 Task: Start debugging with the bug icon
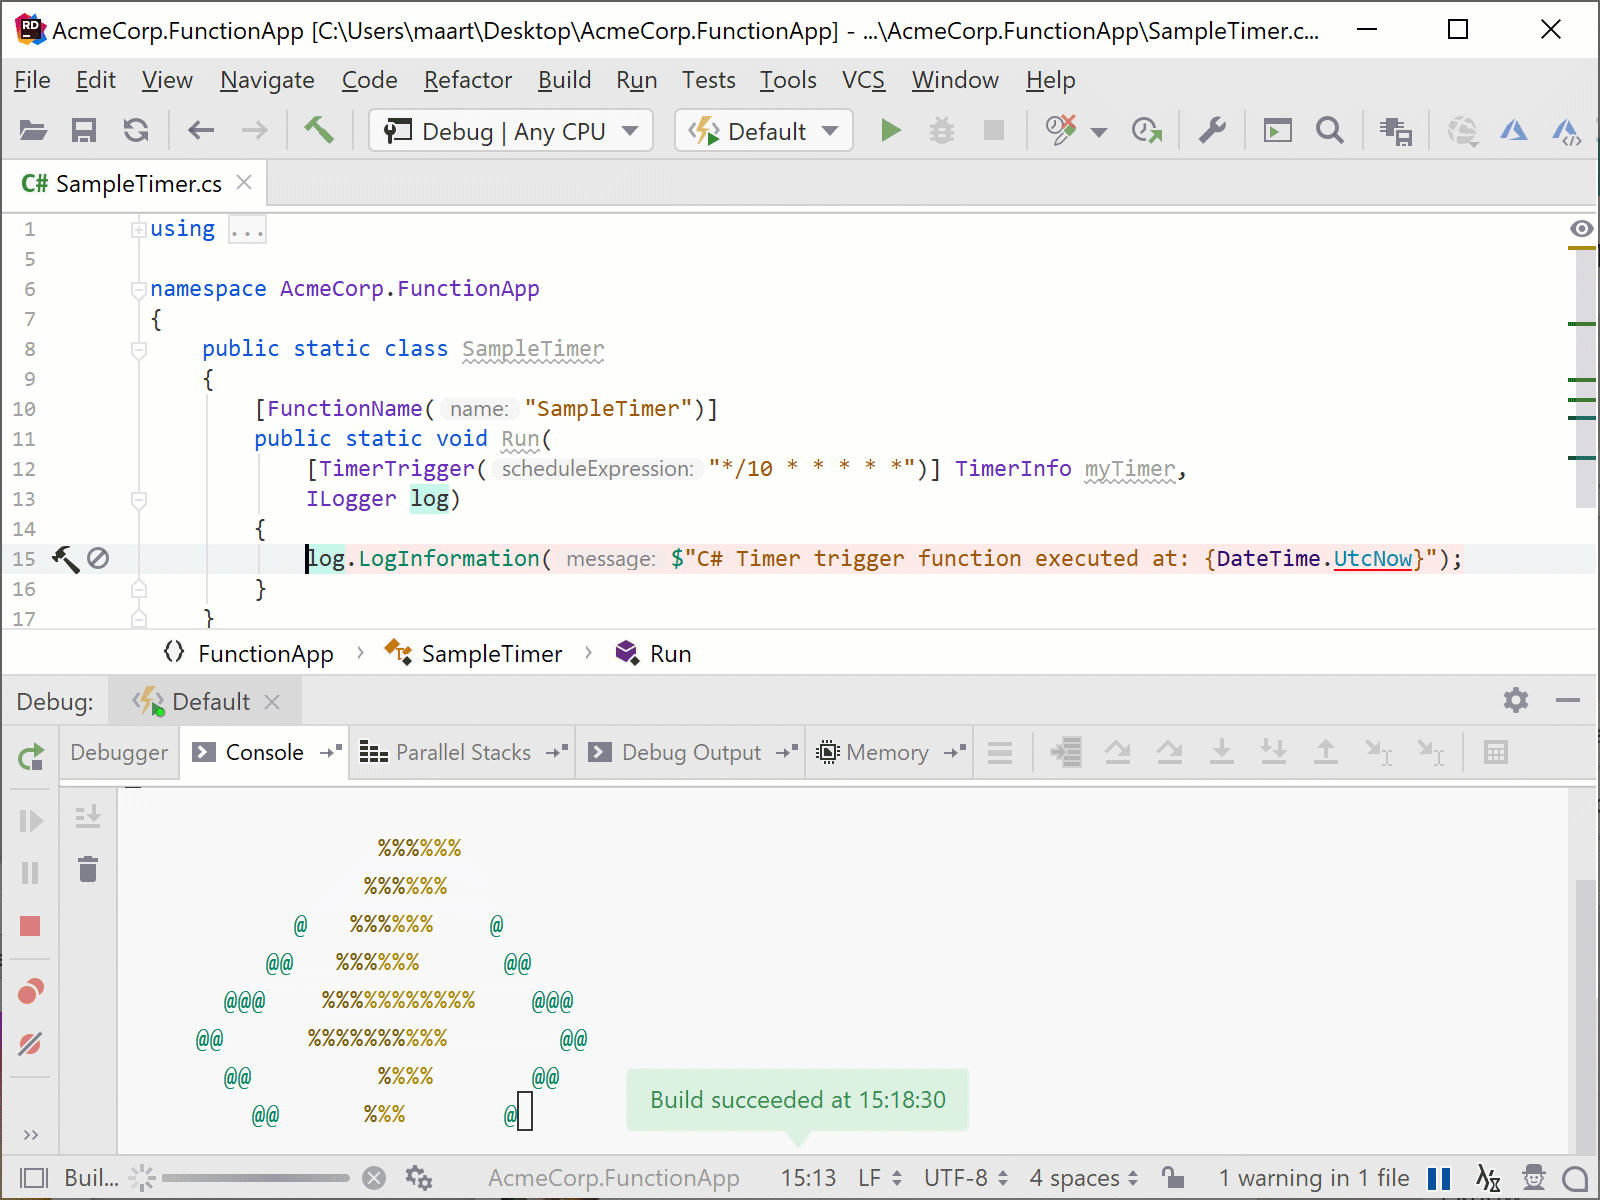(x=942, y=131)
